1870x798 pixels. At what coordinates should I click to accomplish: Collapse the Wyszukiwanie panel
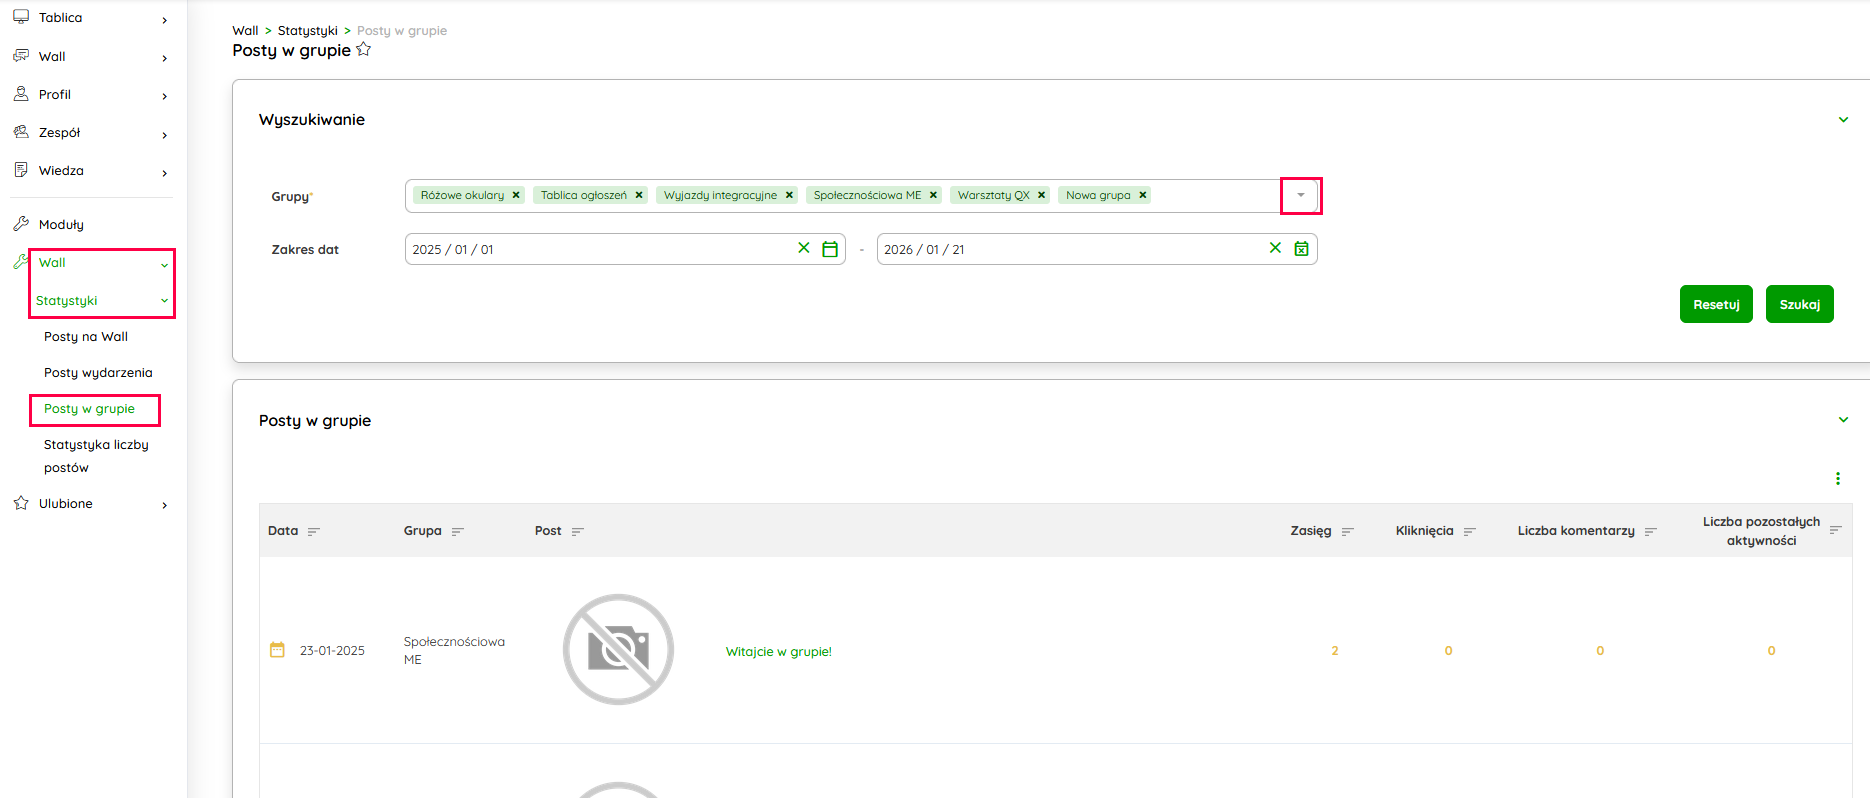[1842, 120]
